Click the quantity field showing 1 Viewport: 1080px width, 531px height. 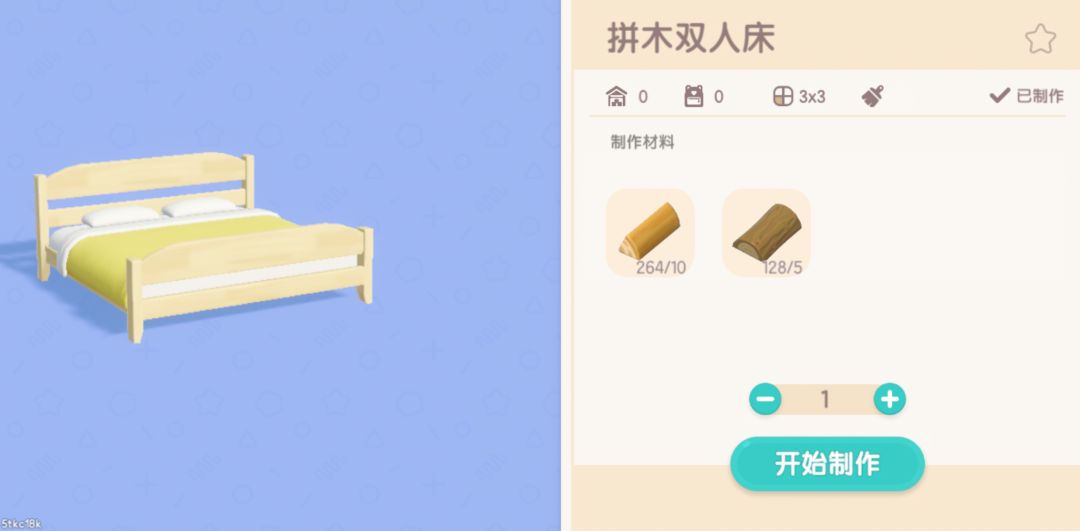coord(827,399)
